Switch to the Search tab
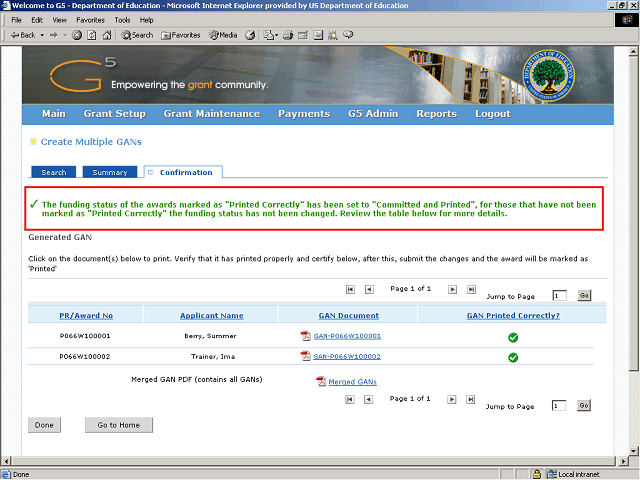This screenshot has width=640, height=480. (53, 172)
